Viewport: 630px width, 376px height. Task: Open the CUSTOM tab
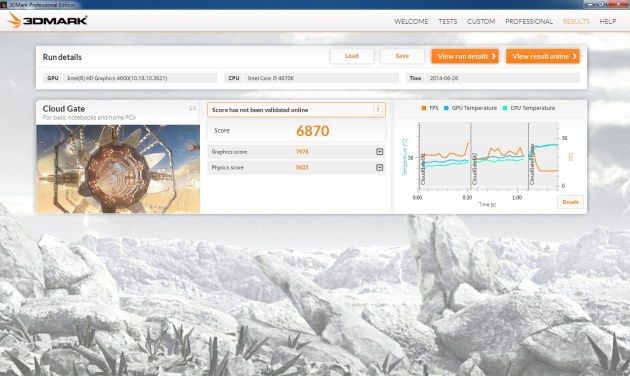tap(481, 21)
